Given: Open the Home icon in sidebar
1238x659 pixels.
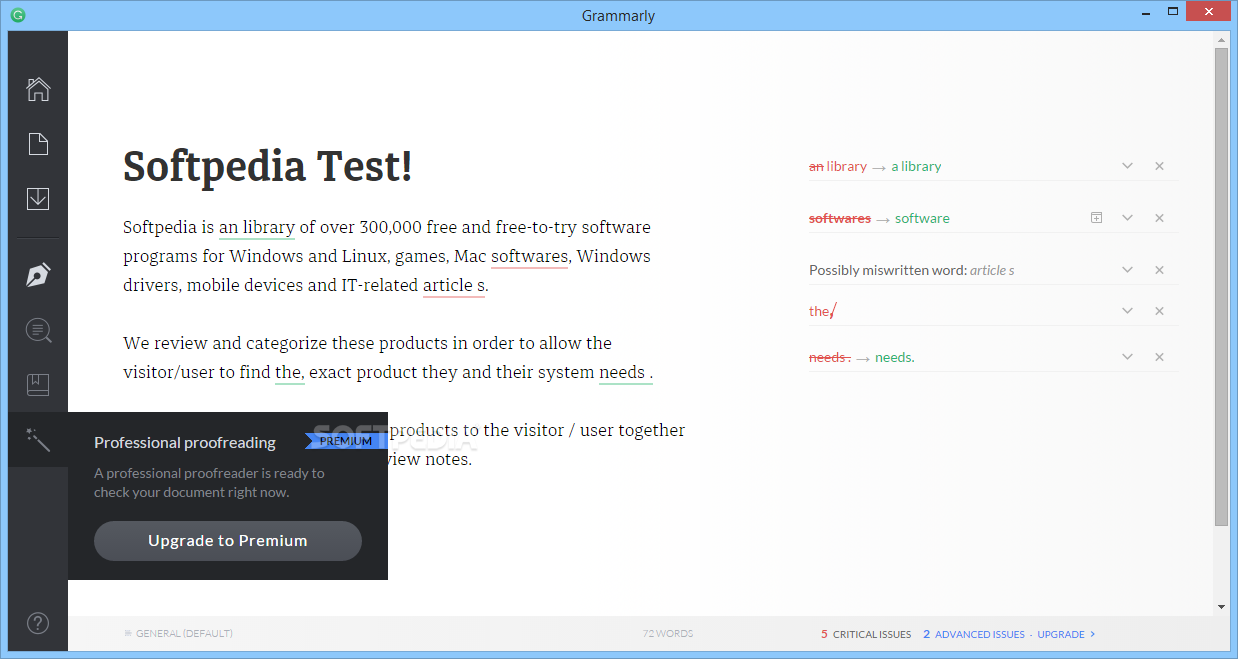Looking at the screenshot, I should [38, 89].
